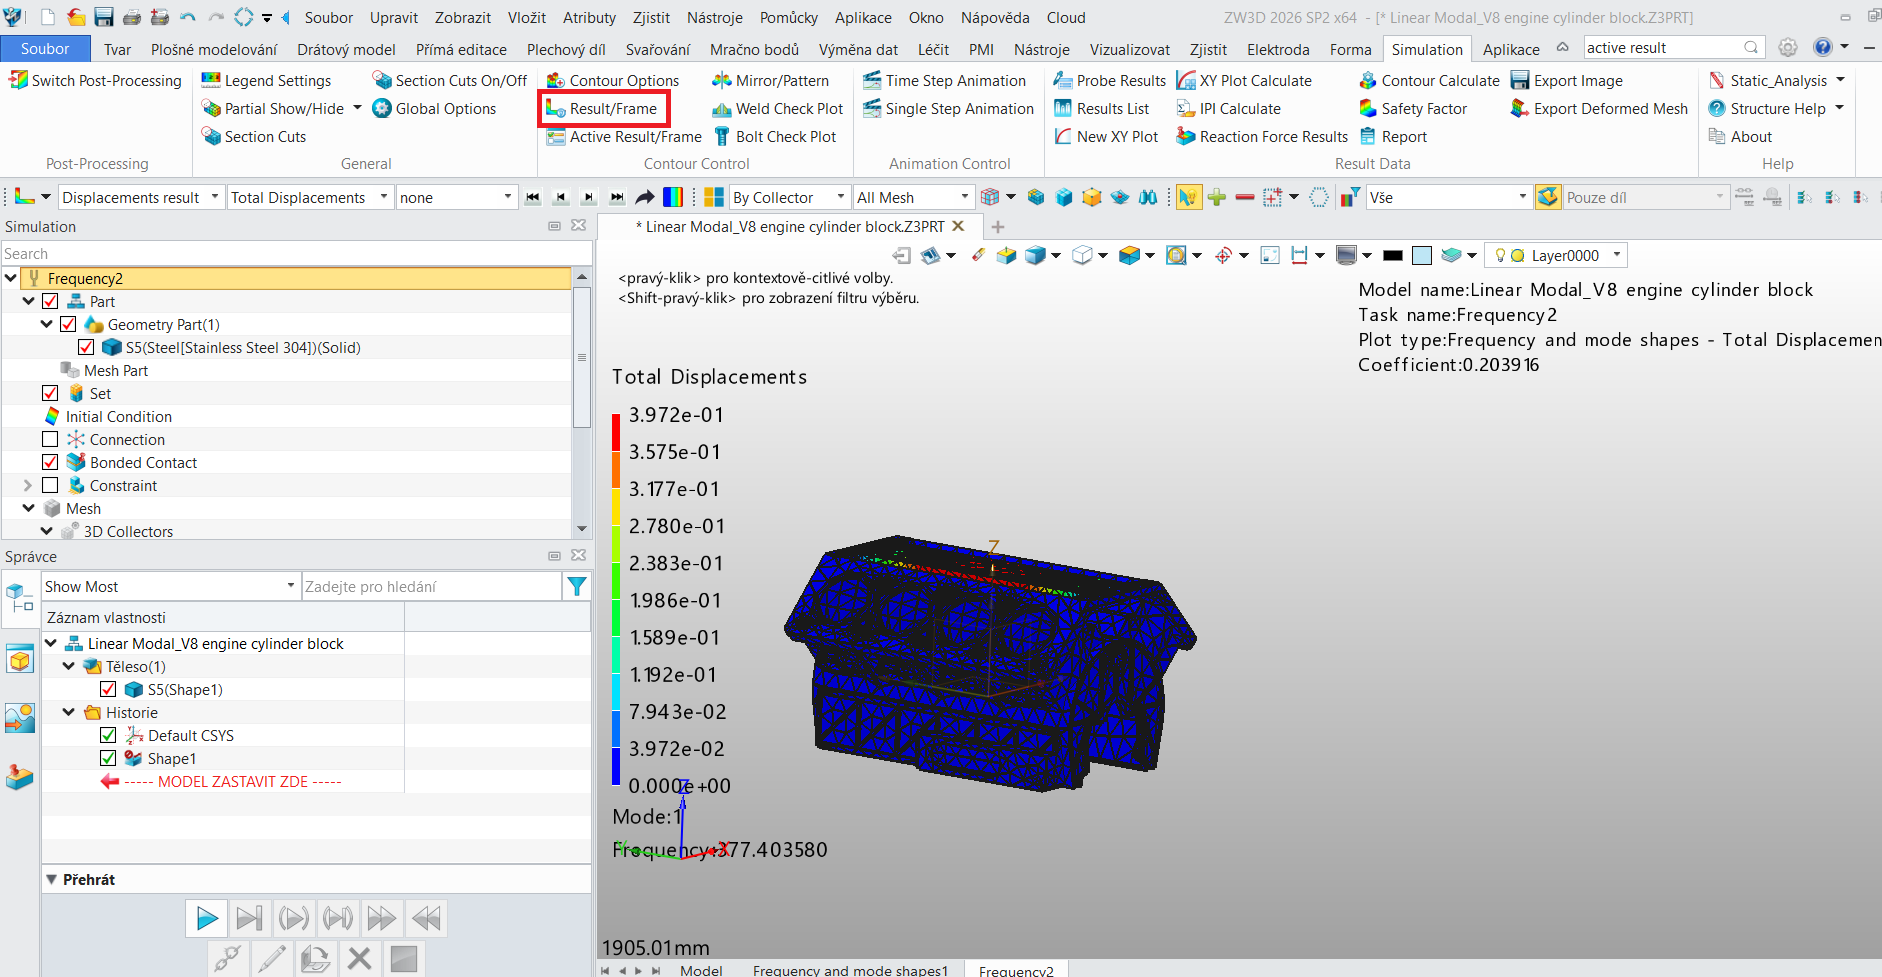
Task: Start Time Step Animation
Action: point(944,81)
